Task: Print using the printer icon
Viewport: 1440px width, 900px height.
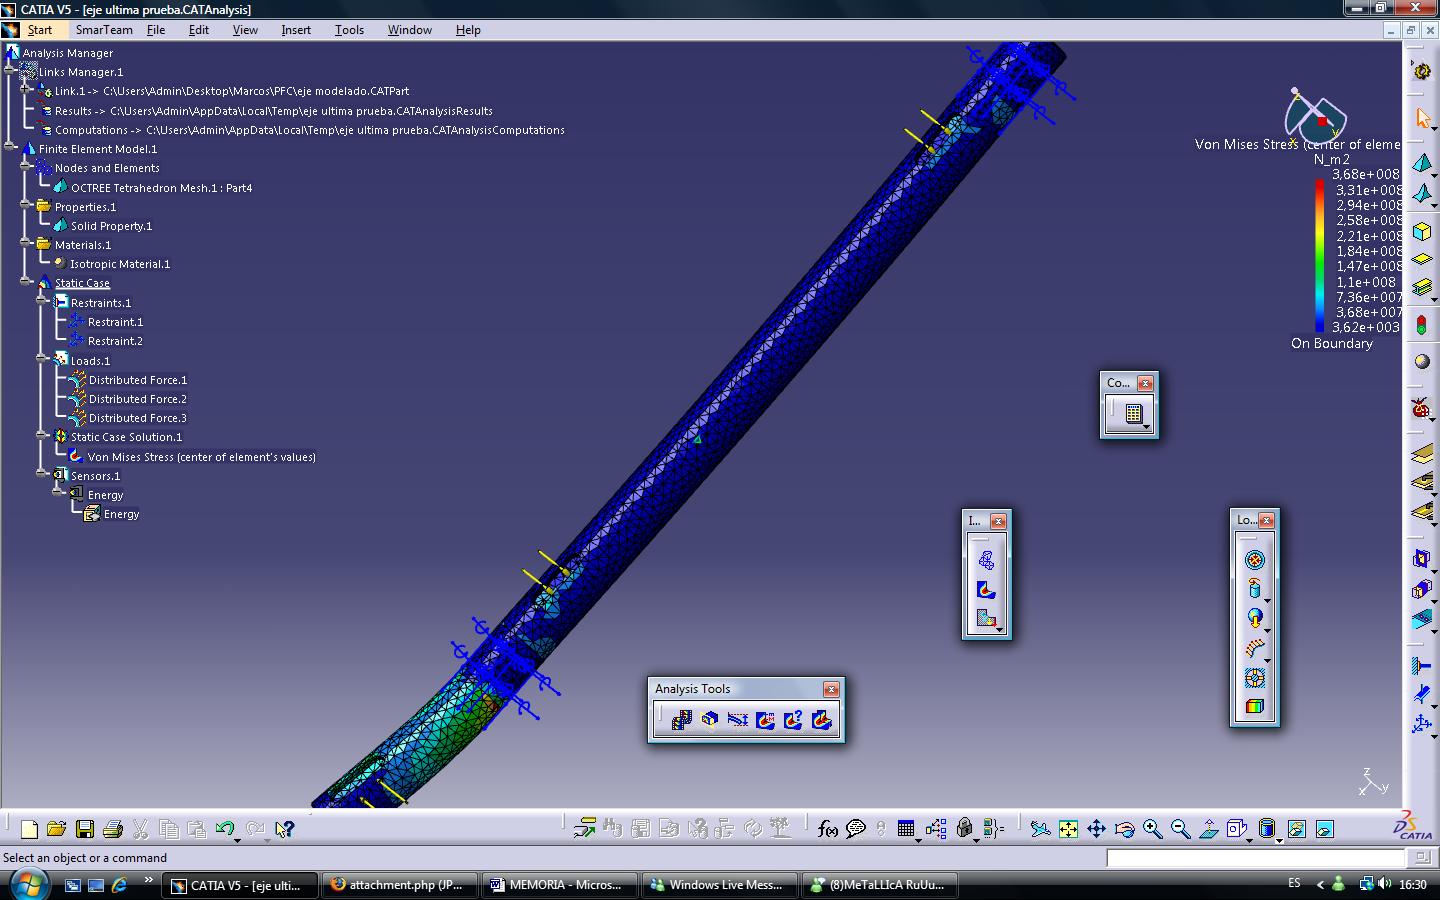Action: click(x=113, y=829)
